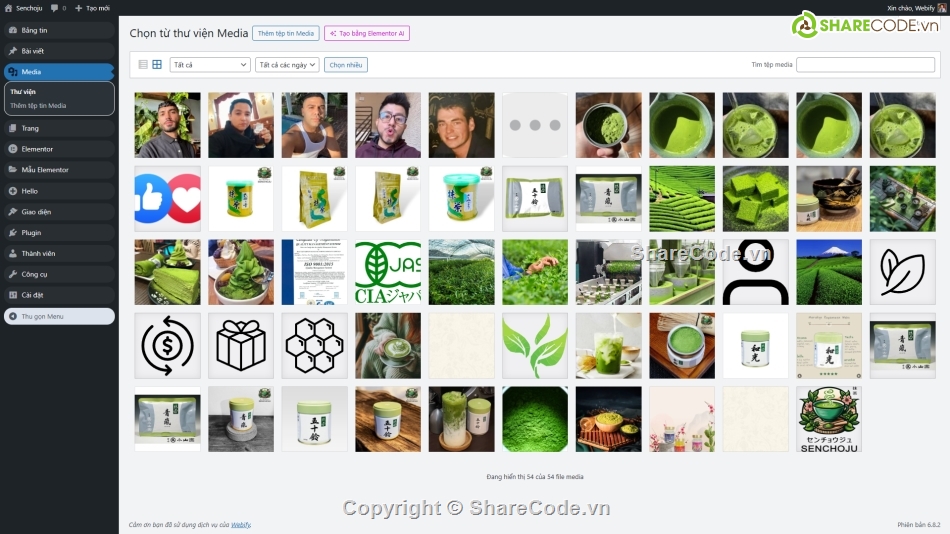Select the SENCHOJU logo thumbnail
The image size is (950, 534).
pyautogui.click(x=829, y=419)
